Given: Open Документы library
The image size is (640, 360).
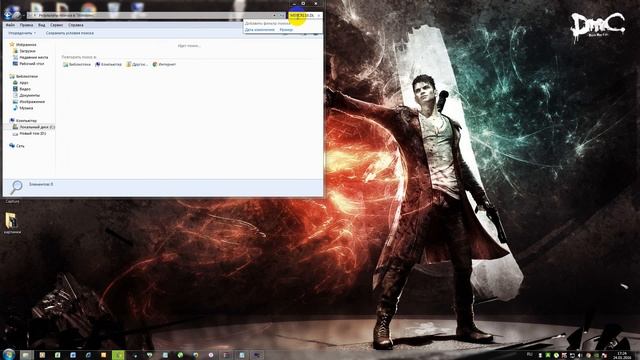Looking at the screenshot, I should (30, 95).
